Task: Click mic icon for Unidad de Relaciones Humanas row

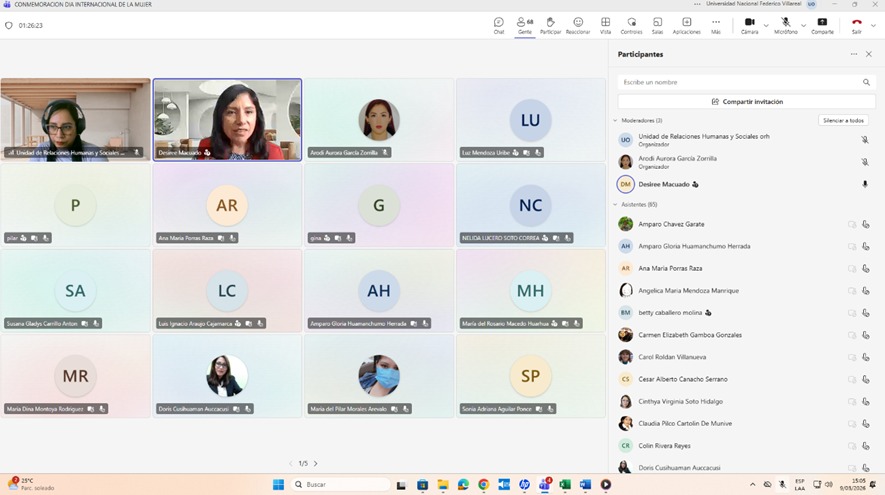Action: [865, 139]
